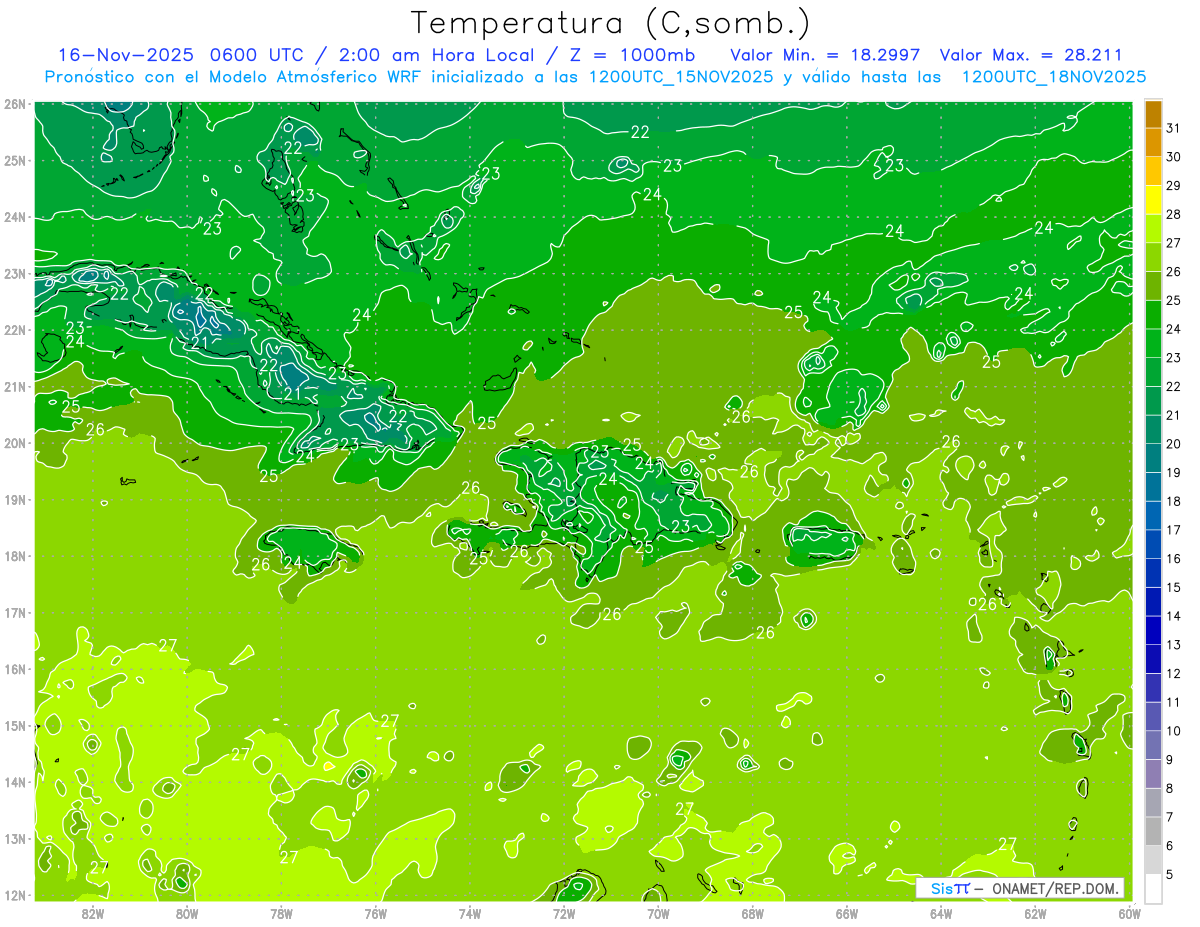
Task: Click the '14N' latitude axis label
Action: 15,782
